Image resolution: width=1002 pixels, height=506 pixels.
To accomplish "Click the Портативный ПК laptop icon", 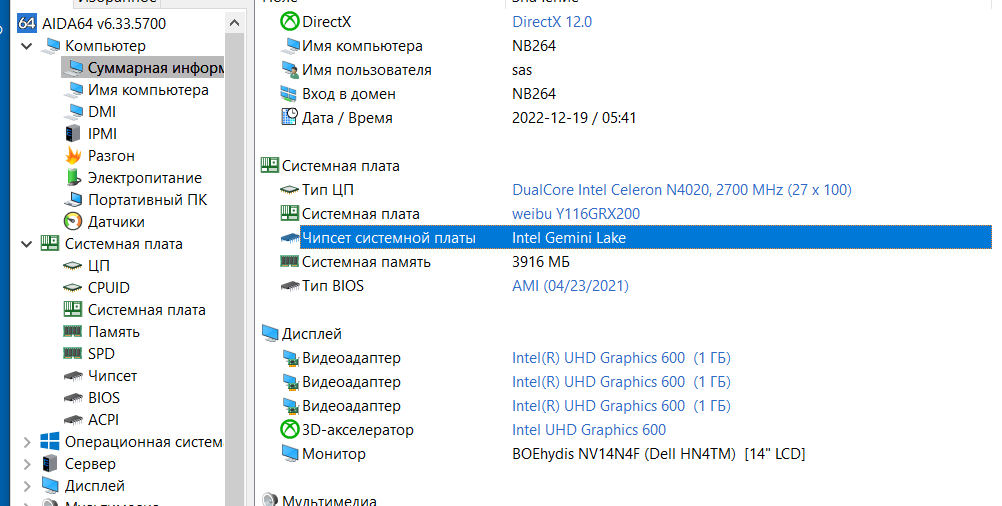I will pos(73,200).
